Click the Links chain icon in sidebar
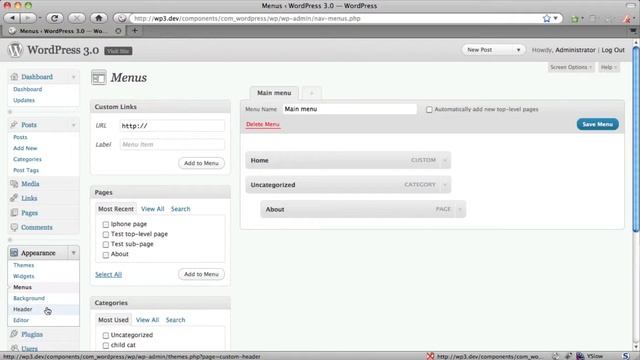The width and height of the screenshot is (640, 360). (x=14, y=198)
